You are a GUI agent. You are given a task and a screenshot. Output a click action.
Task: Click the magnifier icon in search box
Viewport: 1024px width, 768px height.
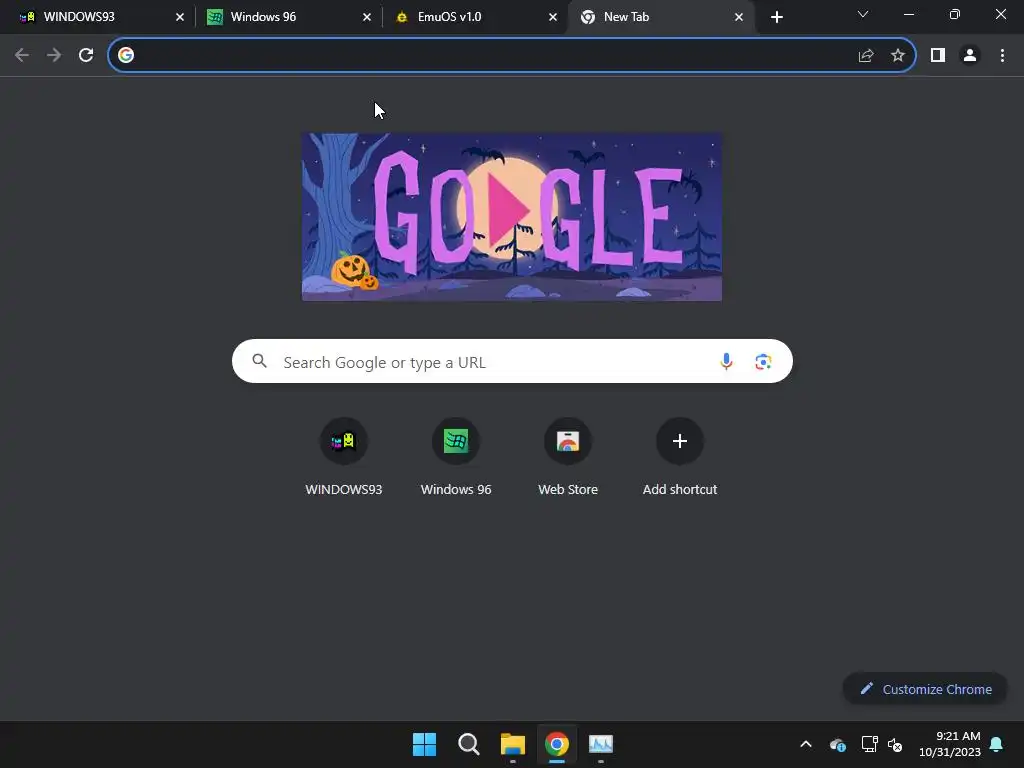[259, 361]
